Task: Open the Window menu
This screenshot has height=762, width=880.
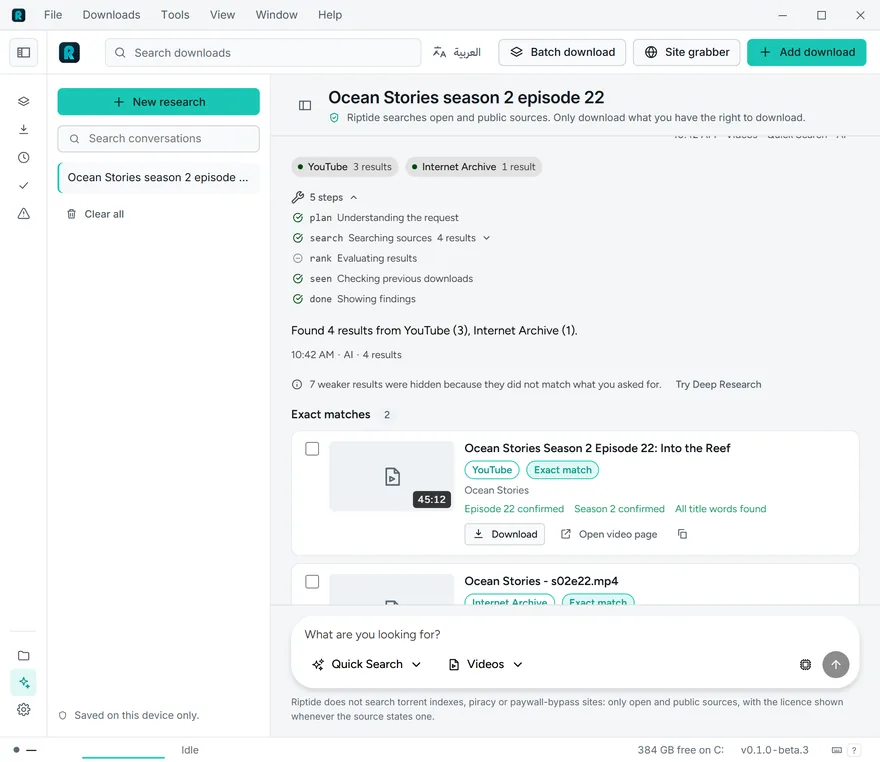Action: click(276, 15)
